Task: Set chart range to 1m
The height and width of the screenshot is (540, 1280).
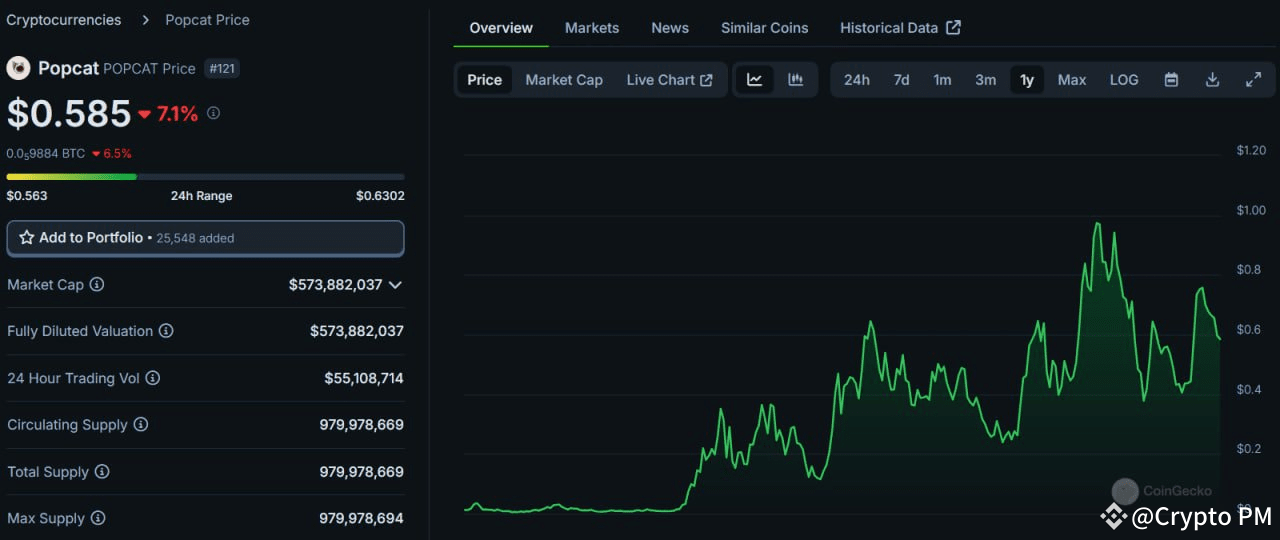Action: 943,80
